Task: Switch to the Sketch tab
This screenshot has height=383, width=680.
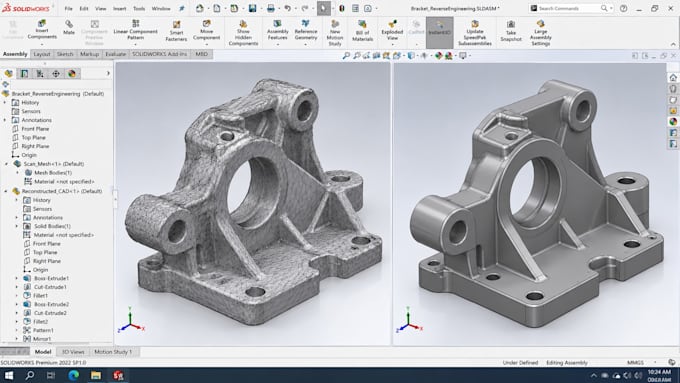Action: pyautogui.click(x=65, y=54)
